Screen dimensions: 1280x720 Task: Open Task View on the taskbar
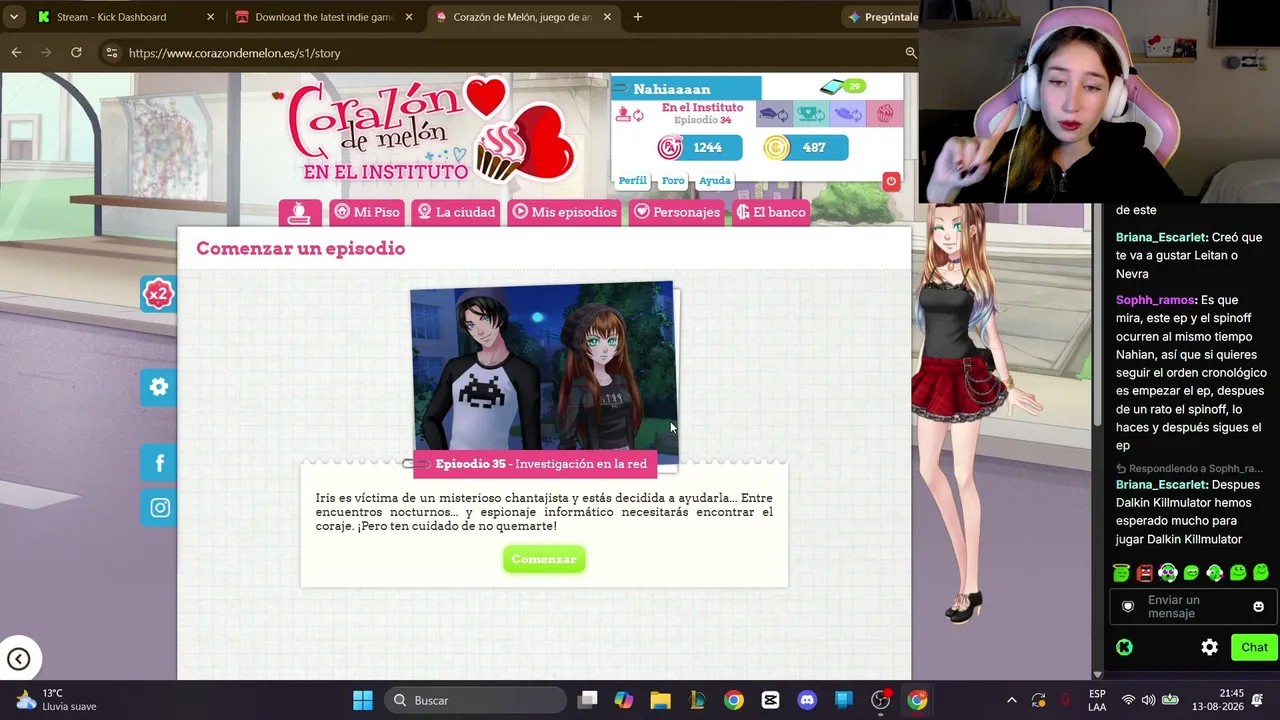click(587, 700)
